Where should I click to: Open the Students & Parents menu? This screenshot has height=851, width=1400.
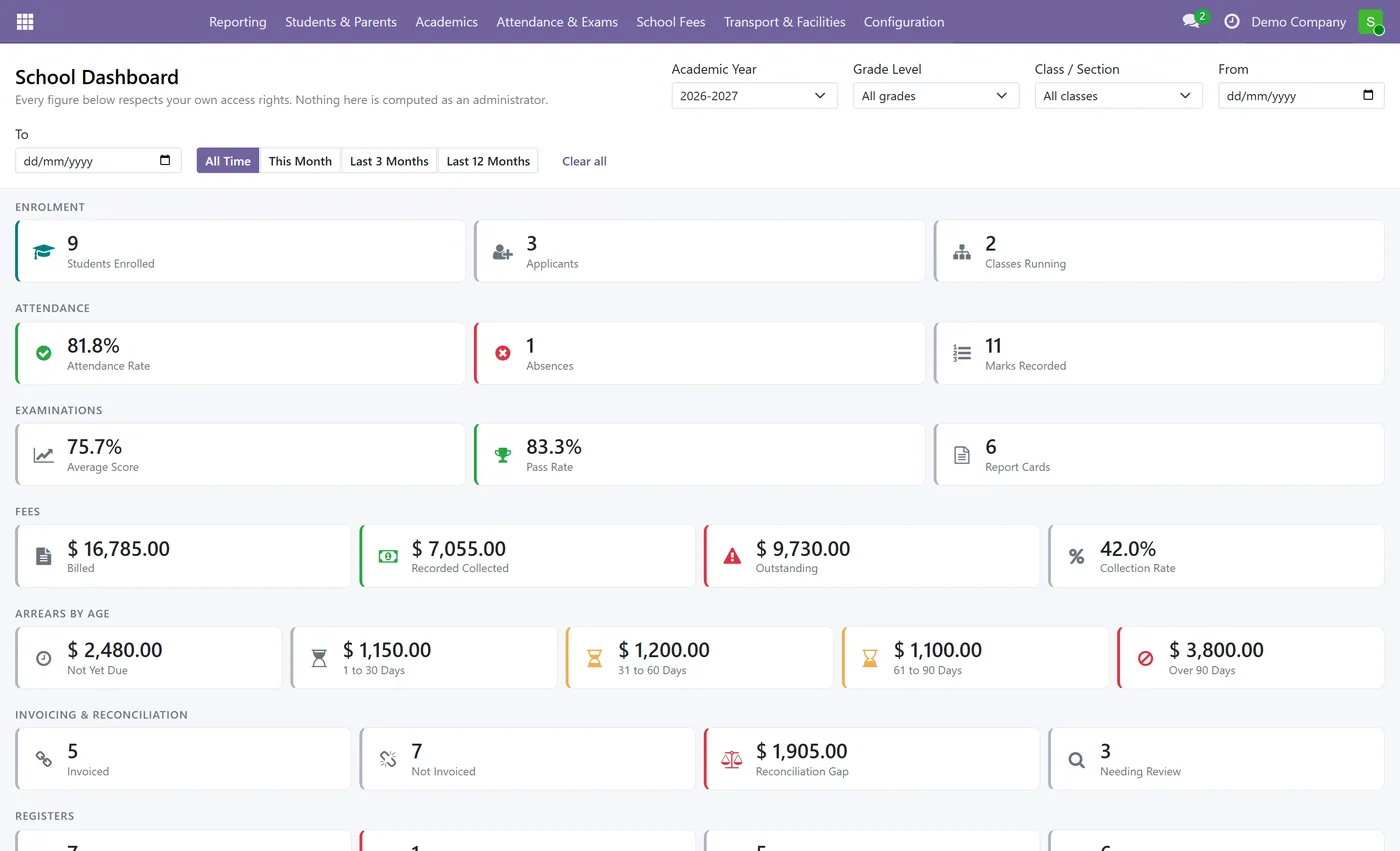(x=341, y=22)
